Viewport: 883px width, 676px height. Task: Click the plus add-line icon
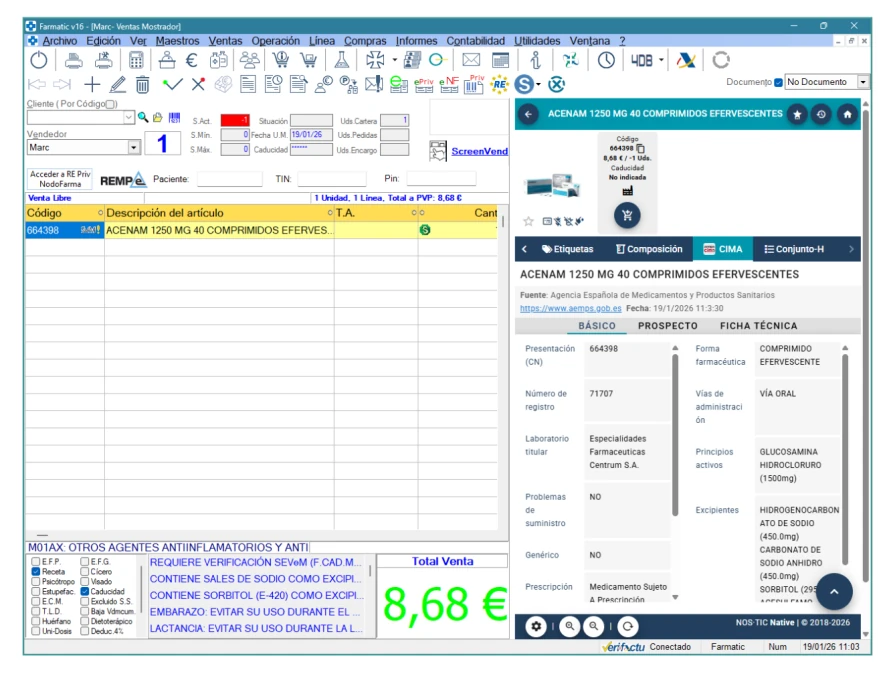point(92,84)
